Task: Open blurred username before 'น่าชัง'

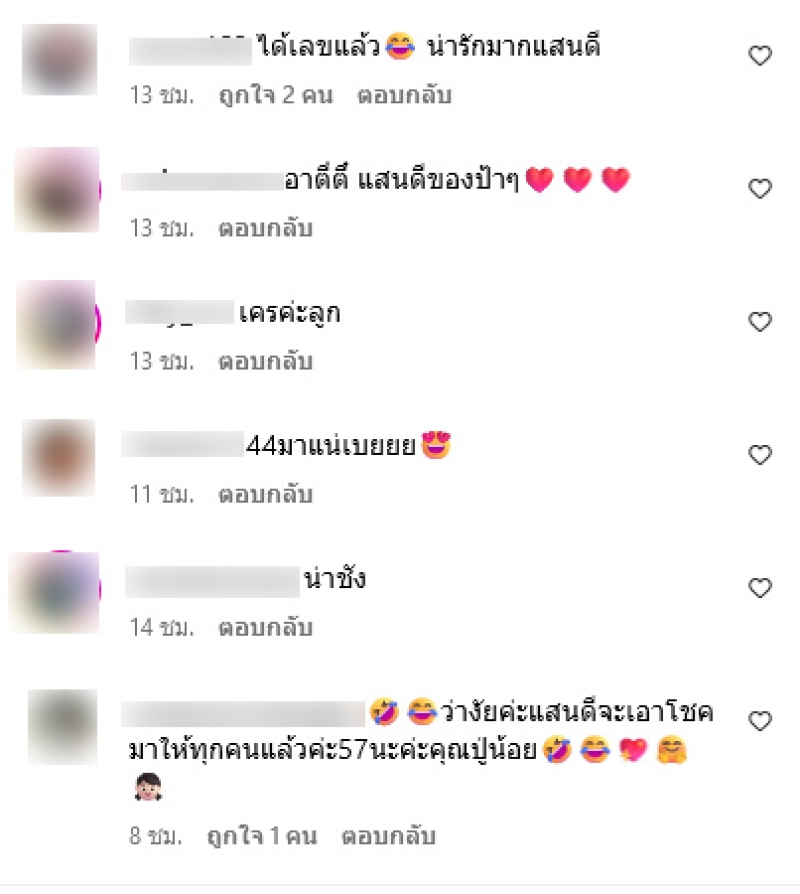Action: (x=212, y=582)
